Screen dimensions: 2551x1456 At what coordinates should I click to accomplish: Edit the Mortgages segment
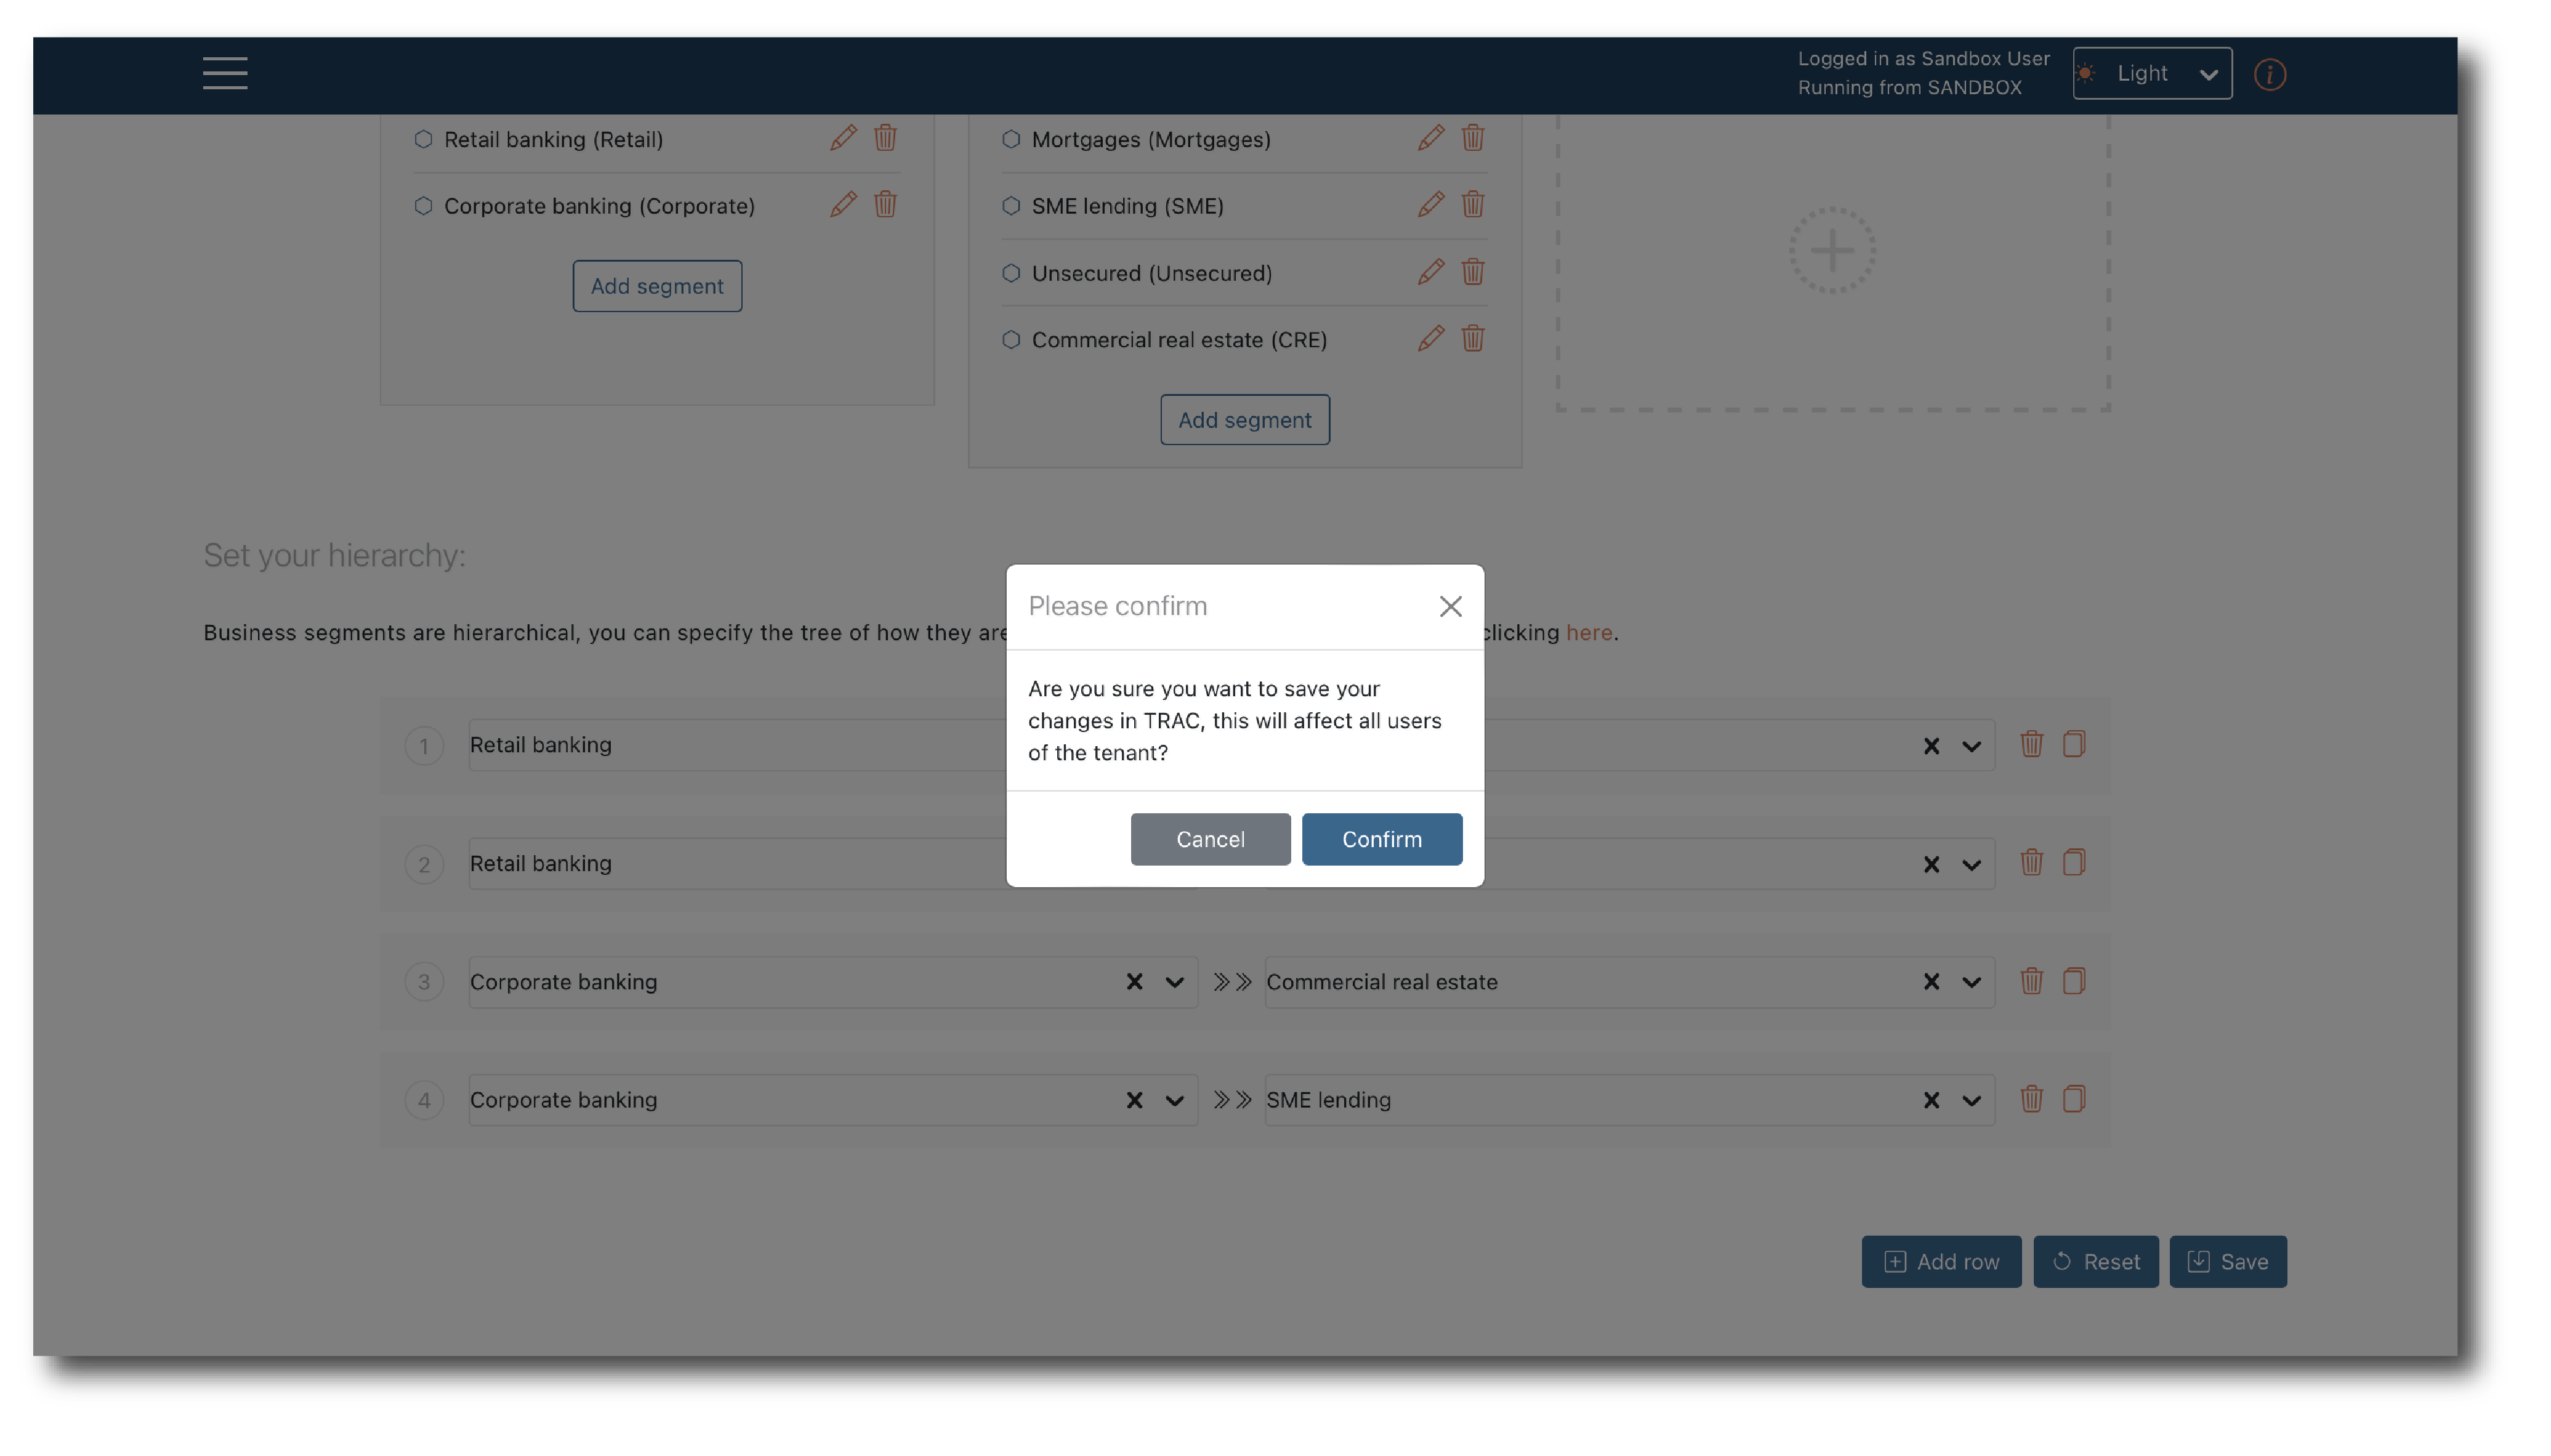(x=1430, y=138)
